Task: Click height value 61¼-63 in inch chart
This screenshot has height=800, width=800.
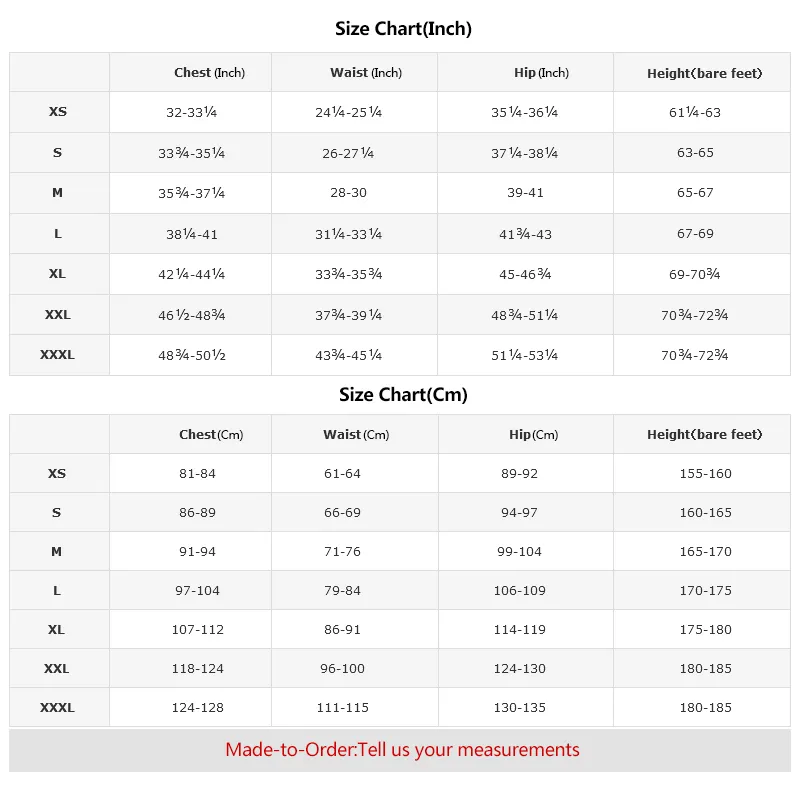Action: click(695, 112)
